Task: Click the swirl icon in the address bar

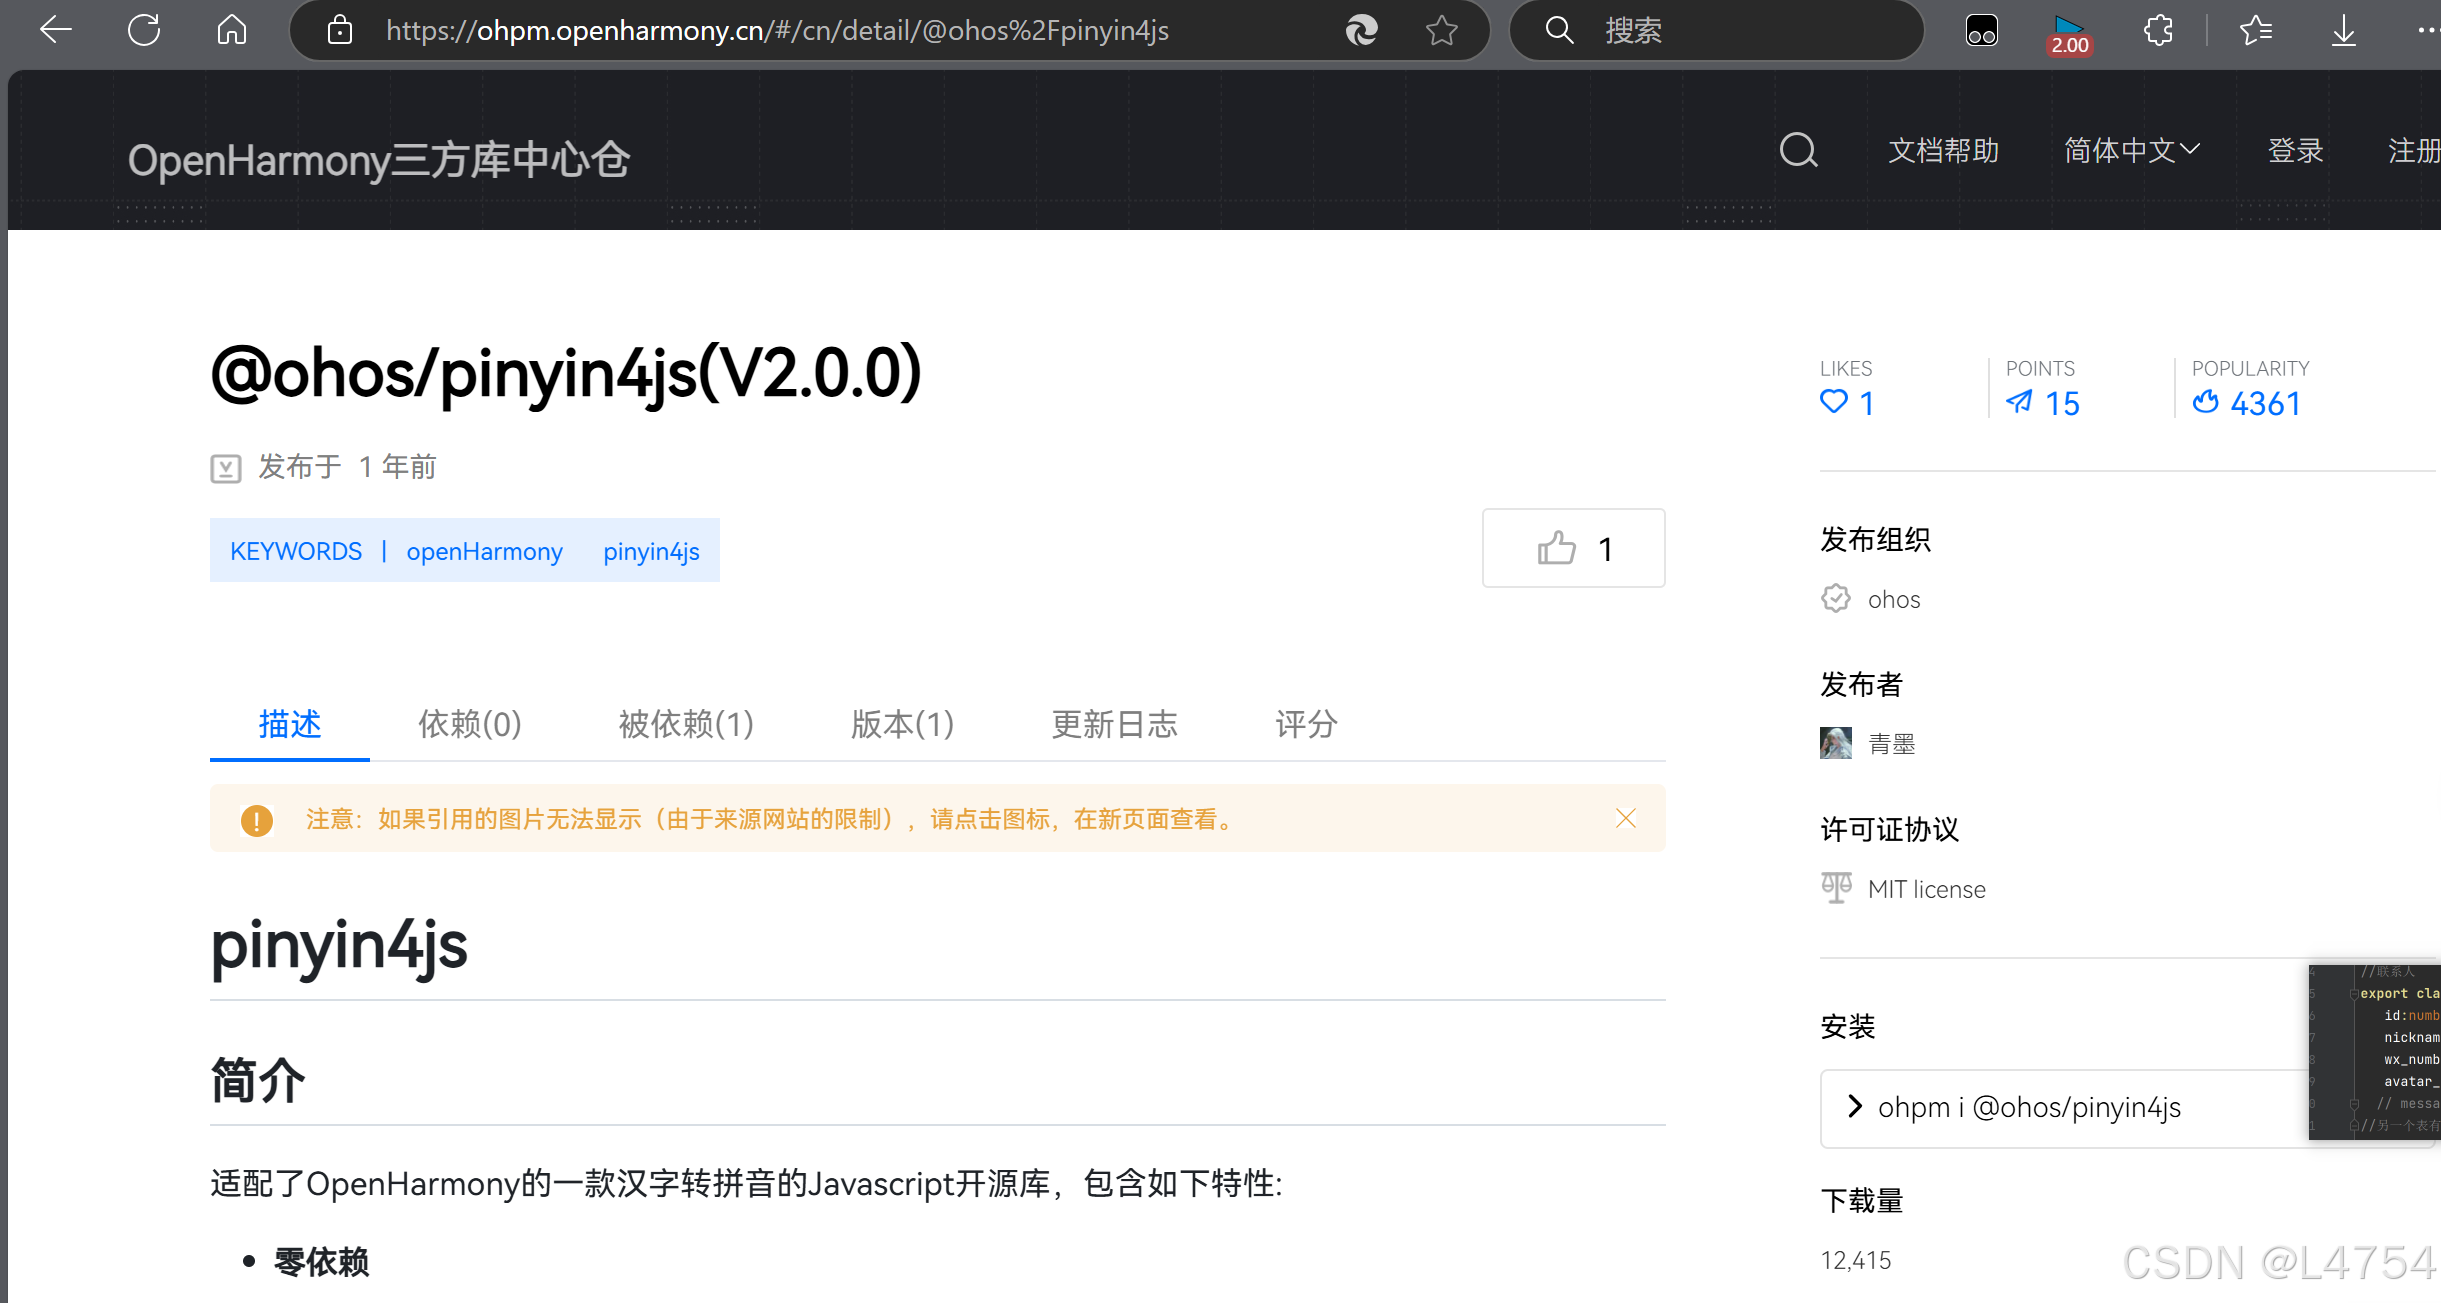Action: click(x=1361, y=30)
